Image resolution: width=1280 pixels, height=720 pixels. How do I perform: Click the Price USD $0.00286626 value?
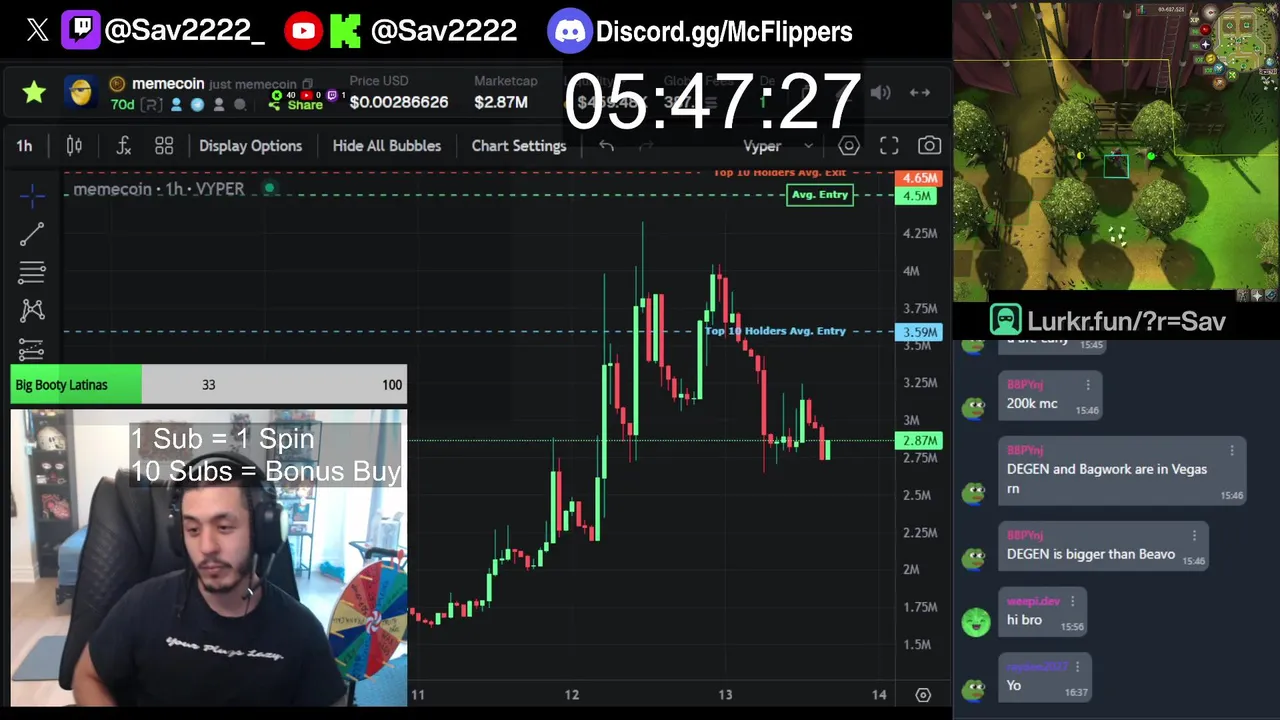[x=399, y=102]
